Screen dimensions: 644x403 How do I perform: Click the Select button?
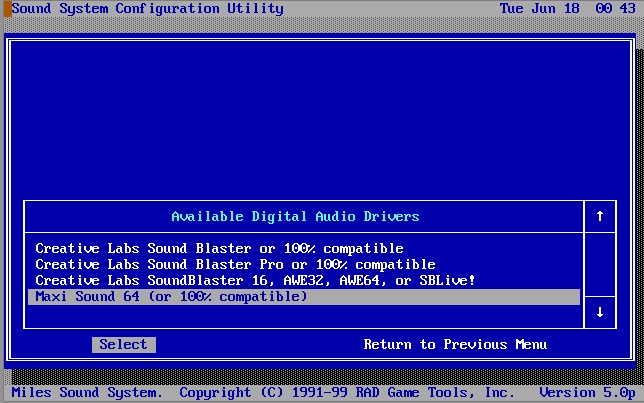(124, 345)
